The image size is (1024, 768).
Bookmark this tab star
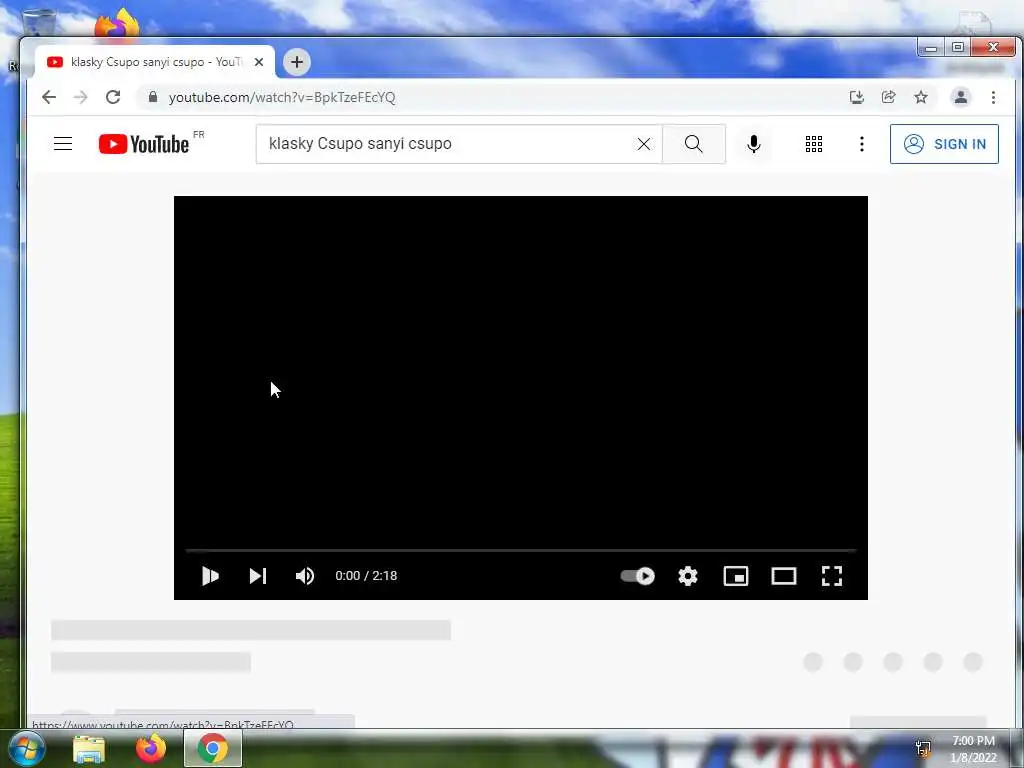921,97
